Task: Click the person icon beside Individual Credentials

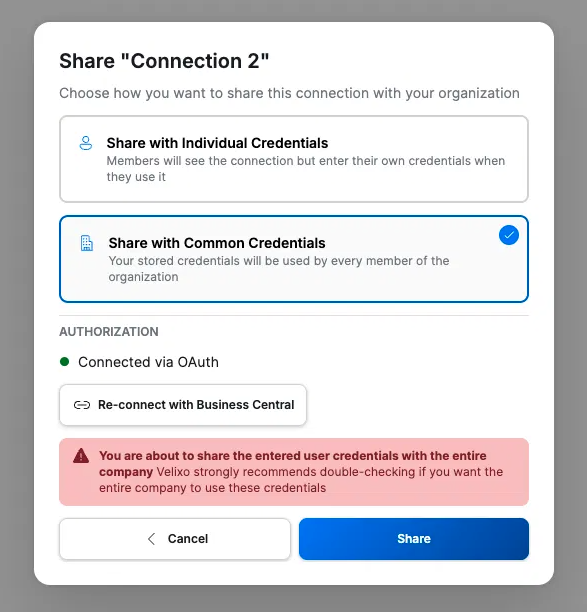Action: click(86, 143)
